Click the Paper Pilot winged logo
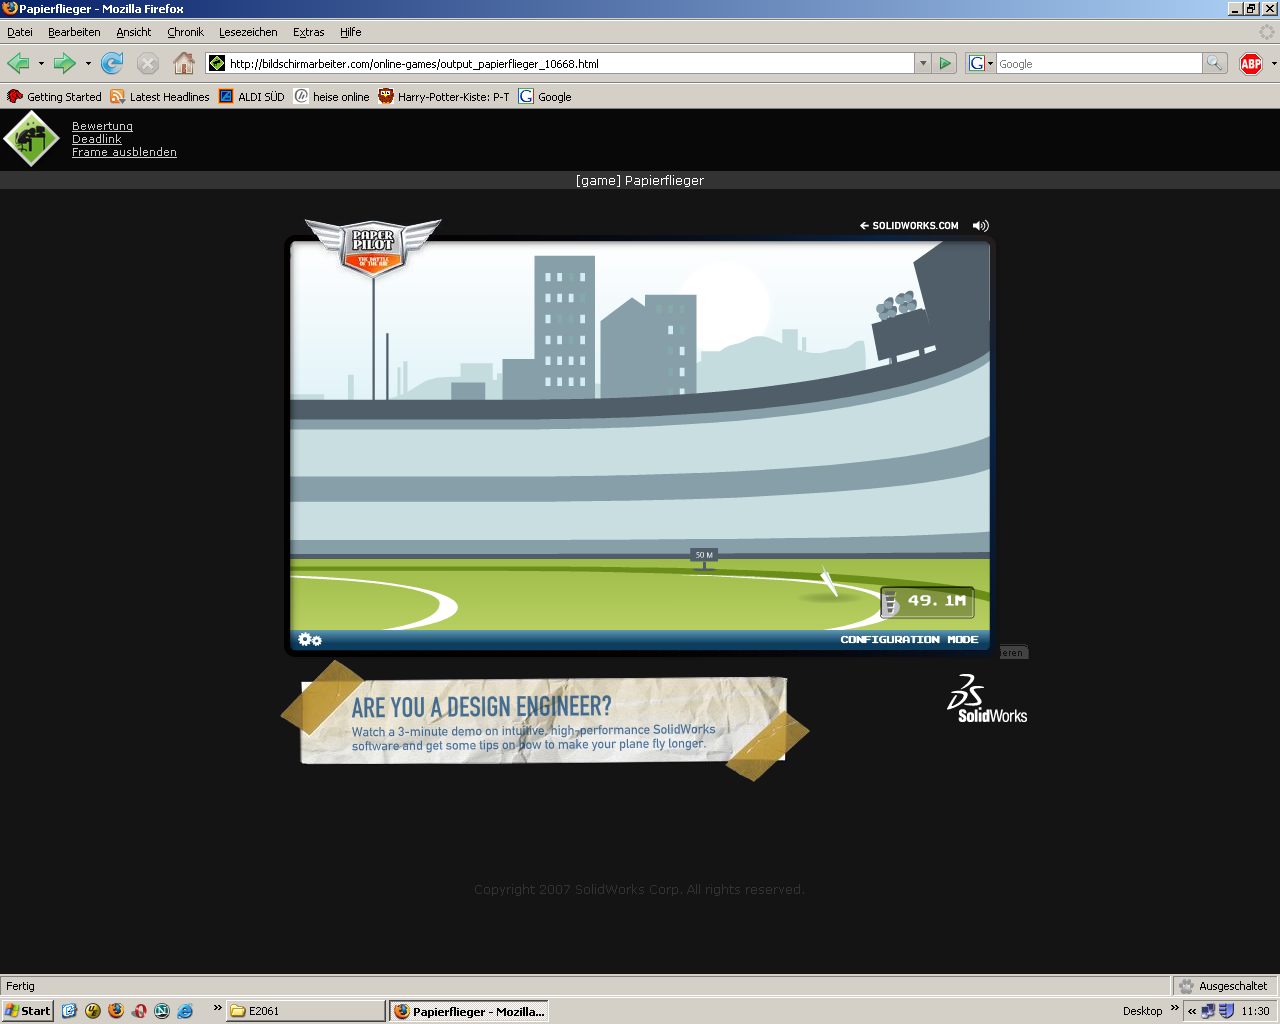1280x1024 pixels. 373,247
